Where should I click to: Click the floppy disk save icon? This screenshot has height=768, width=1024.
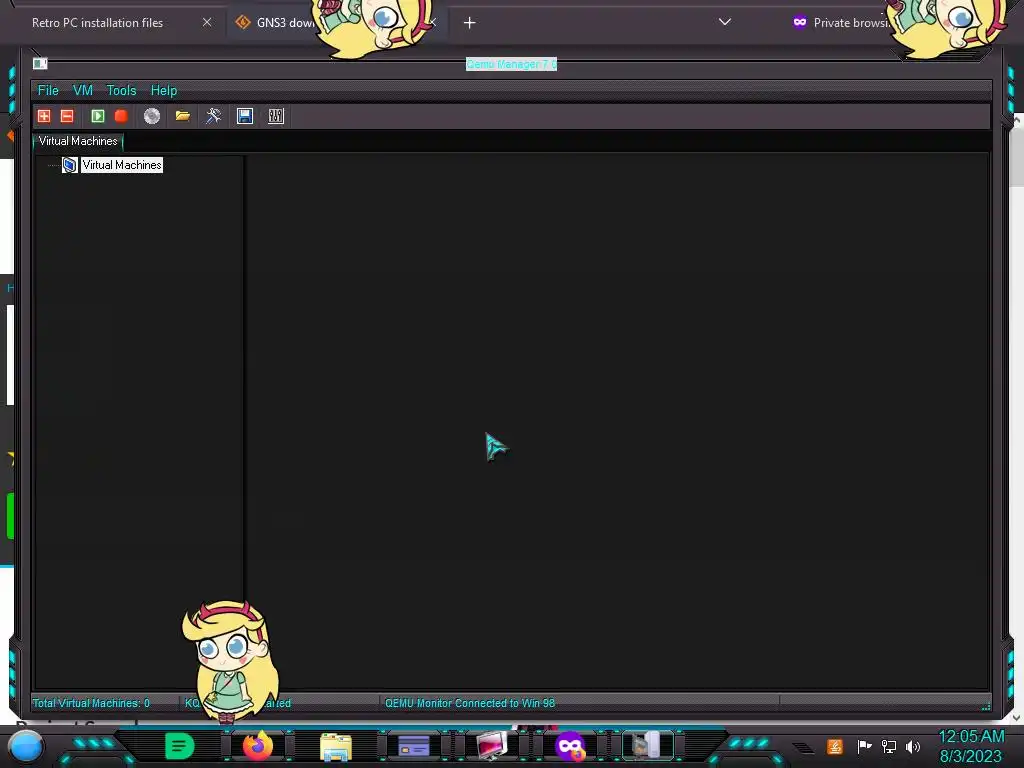[245, 116]
